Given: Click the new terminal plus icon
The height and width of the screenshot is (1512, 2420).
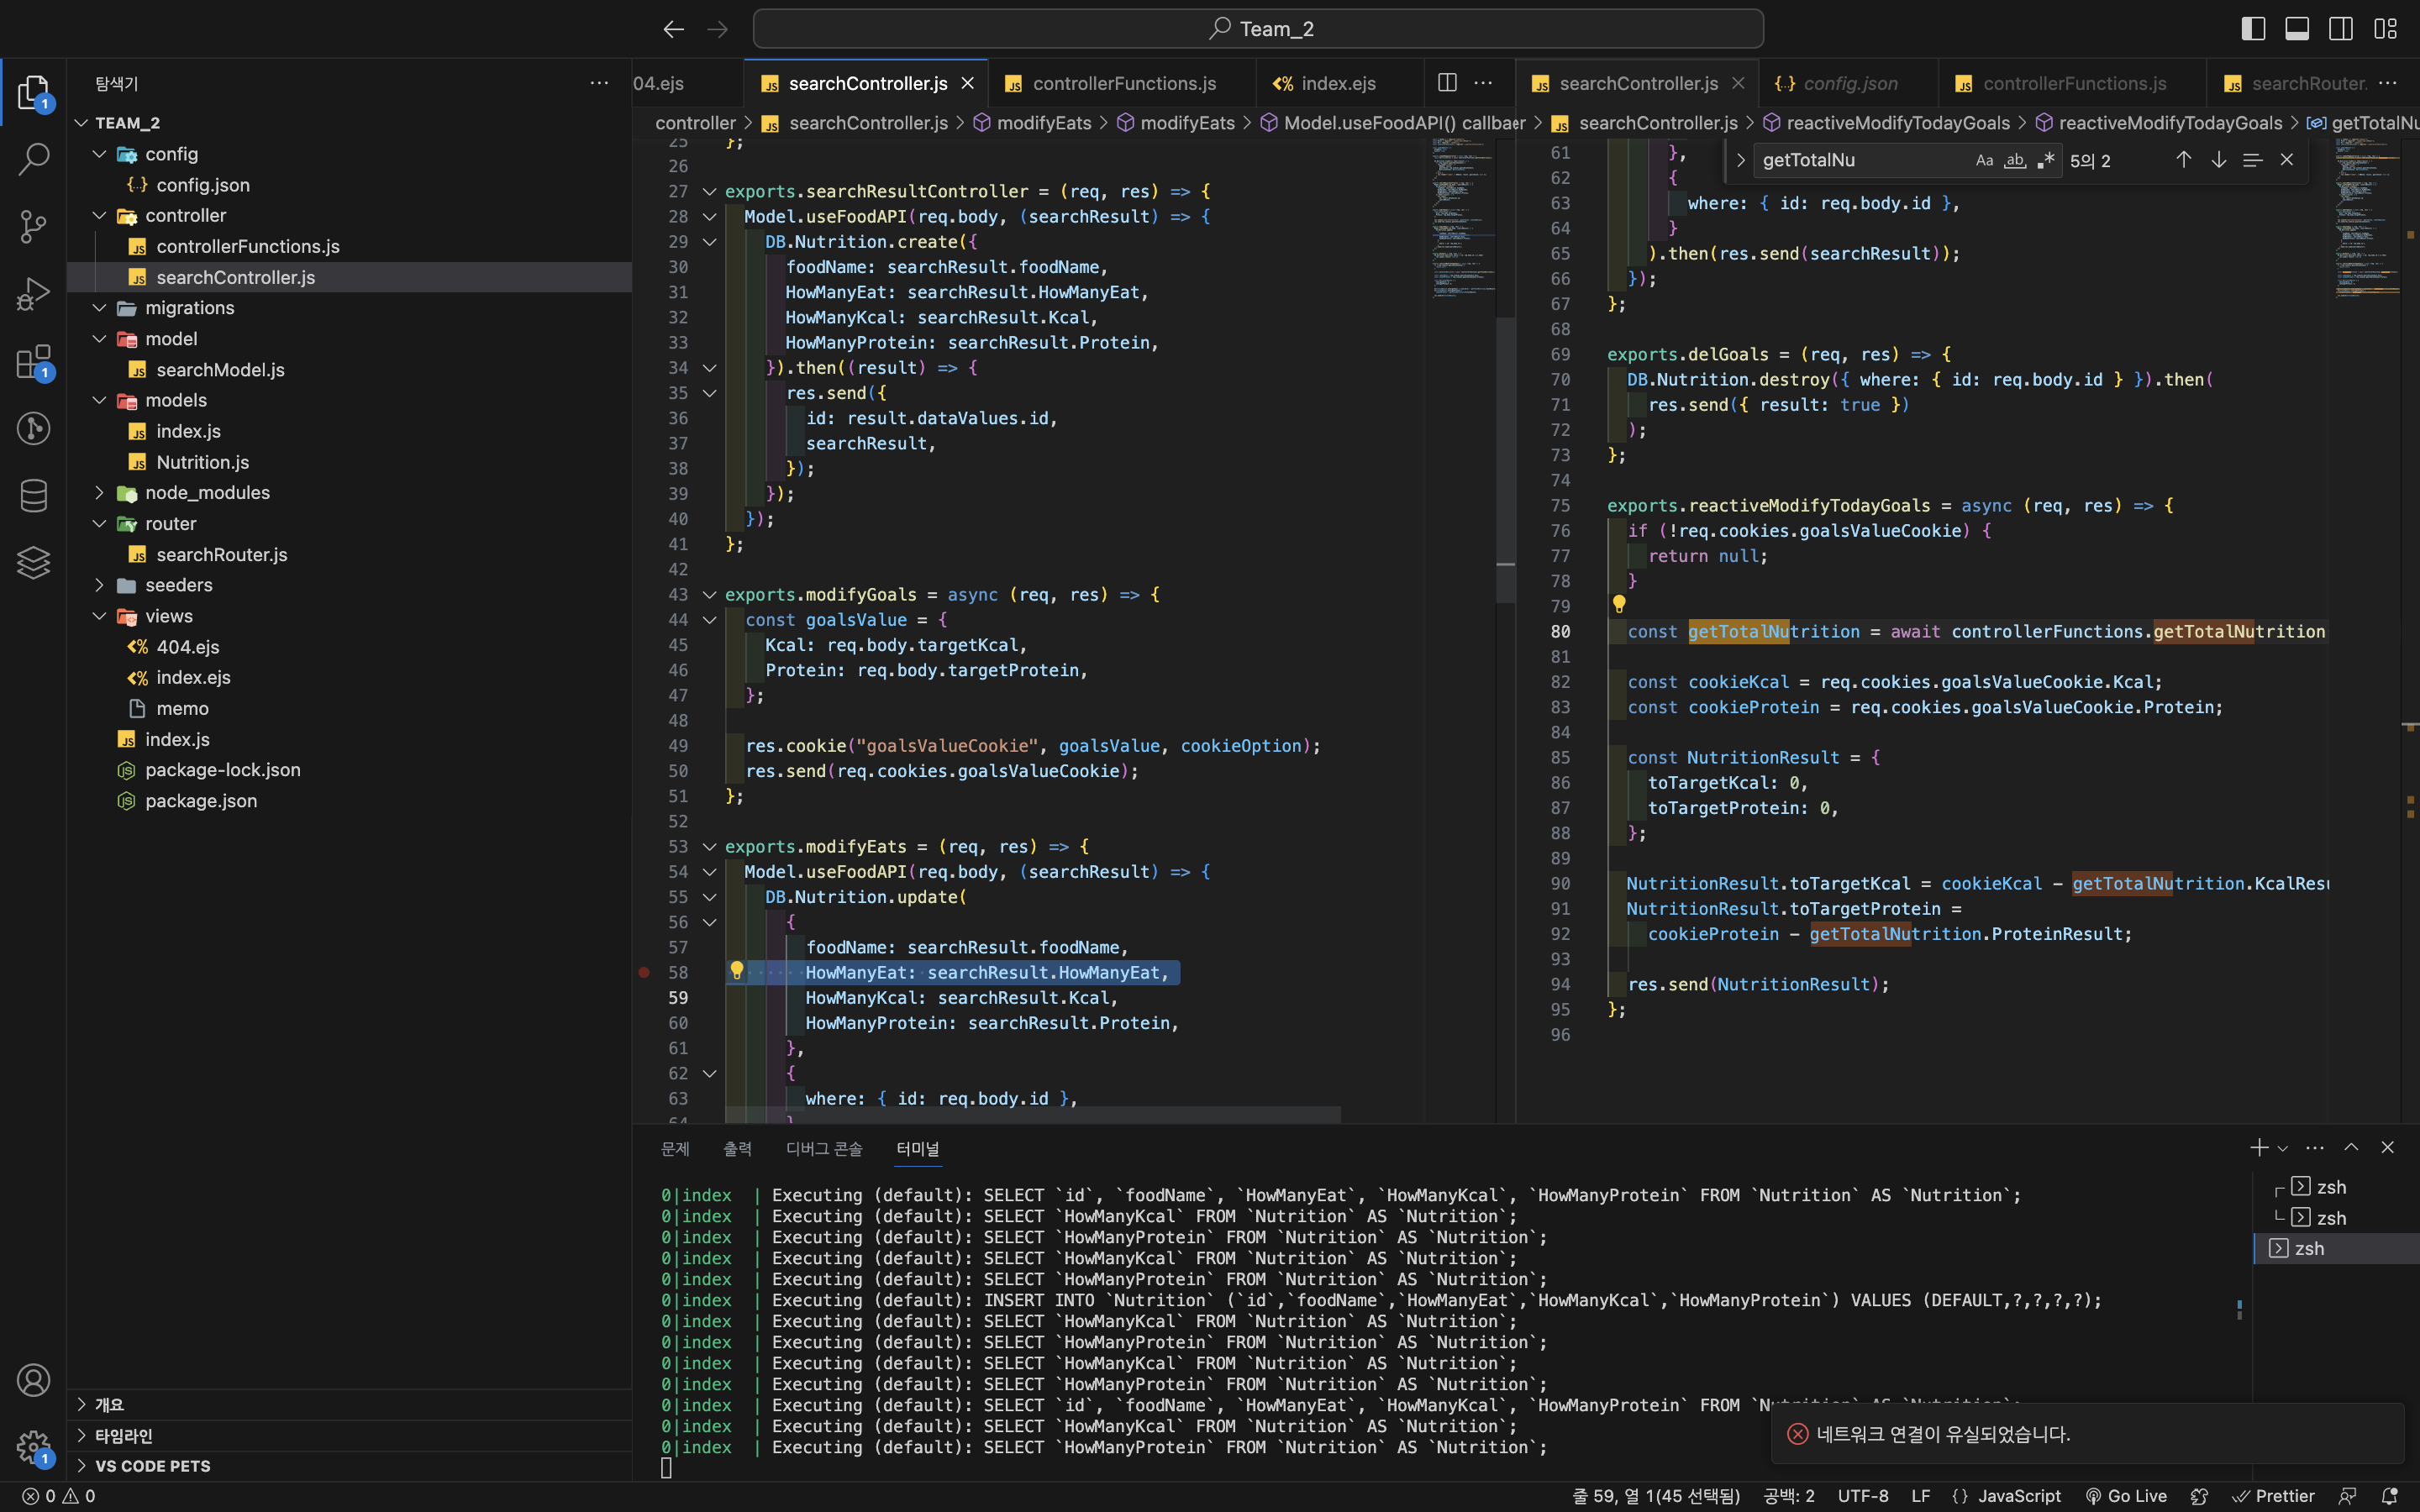Looking at the screenshot, I should tap(2258, 1147).
